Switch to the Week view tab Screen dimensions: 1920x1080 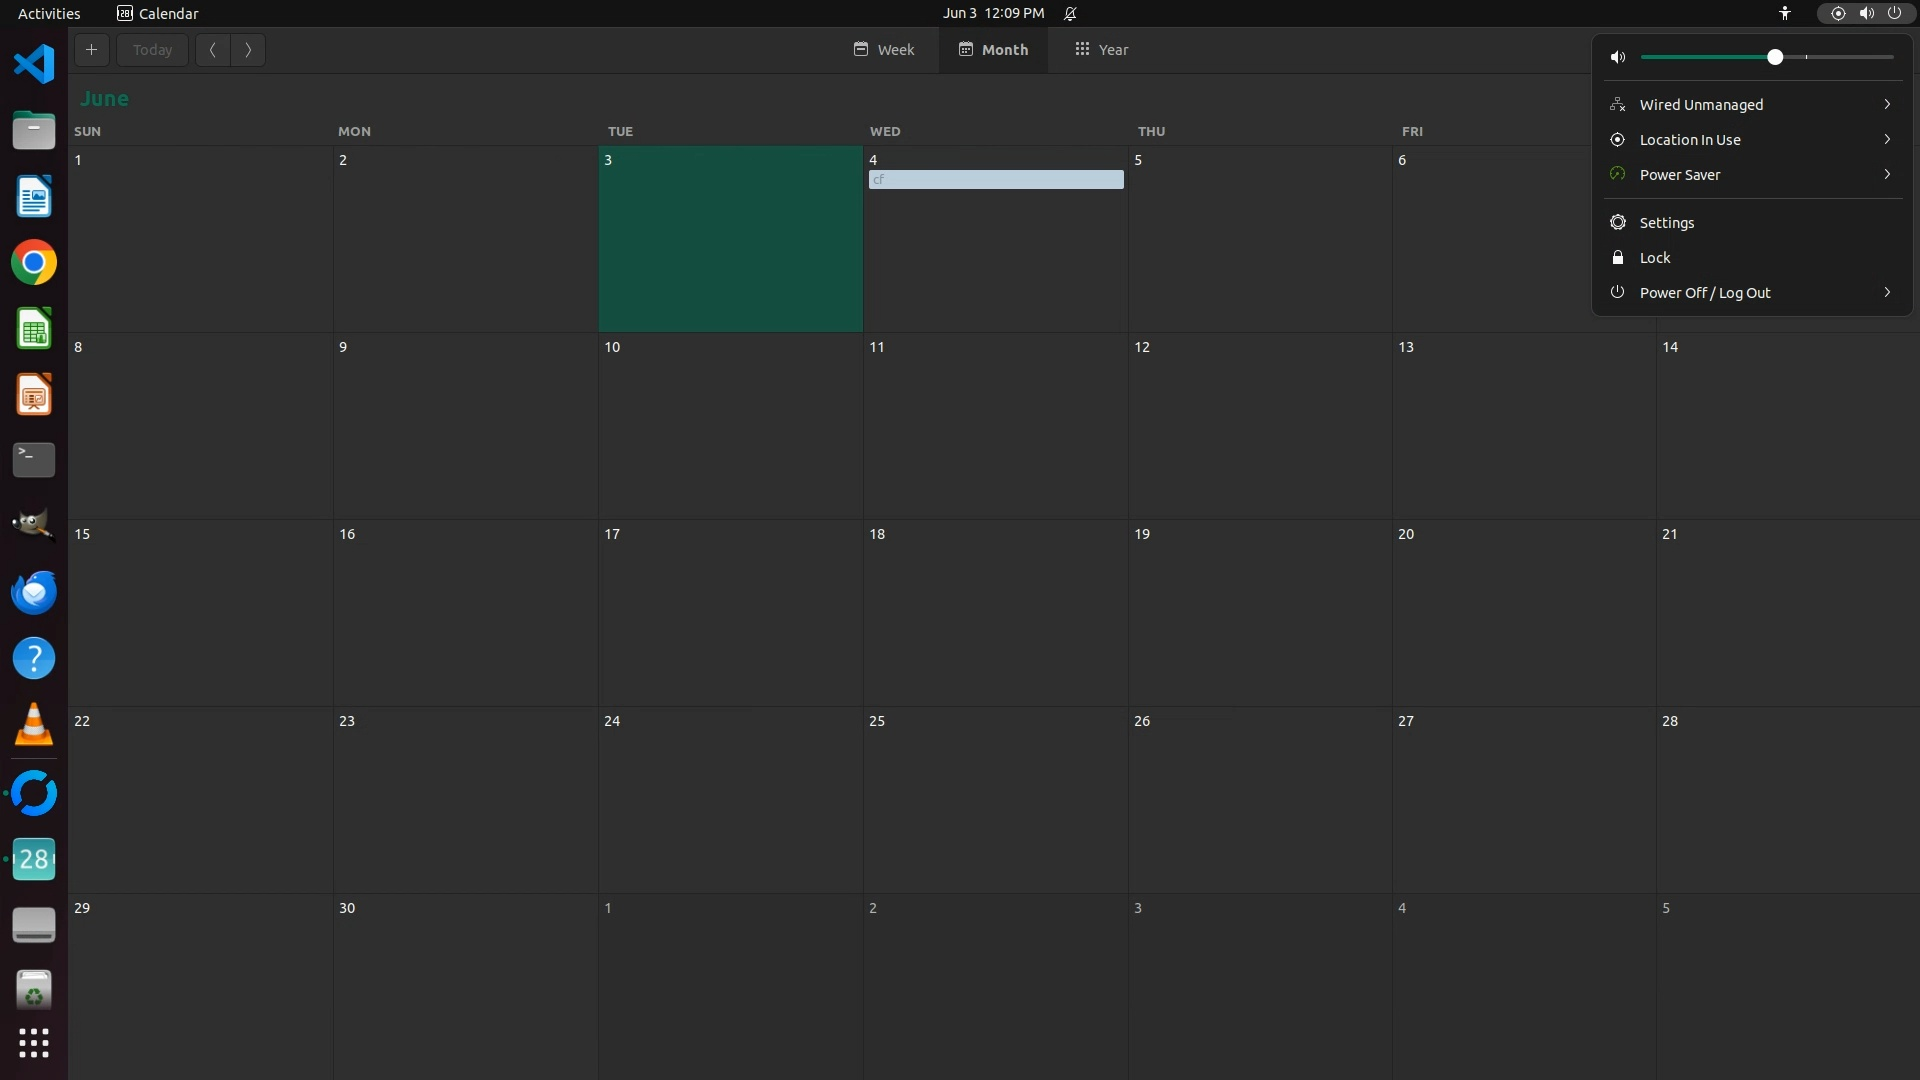(884, 50)
